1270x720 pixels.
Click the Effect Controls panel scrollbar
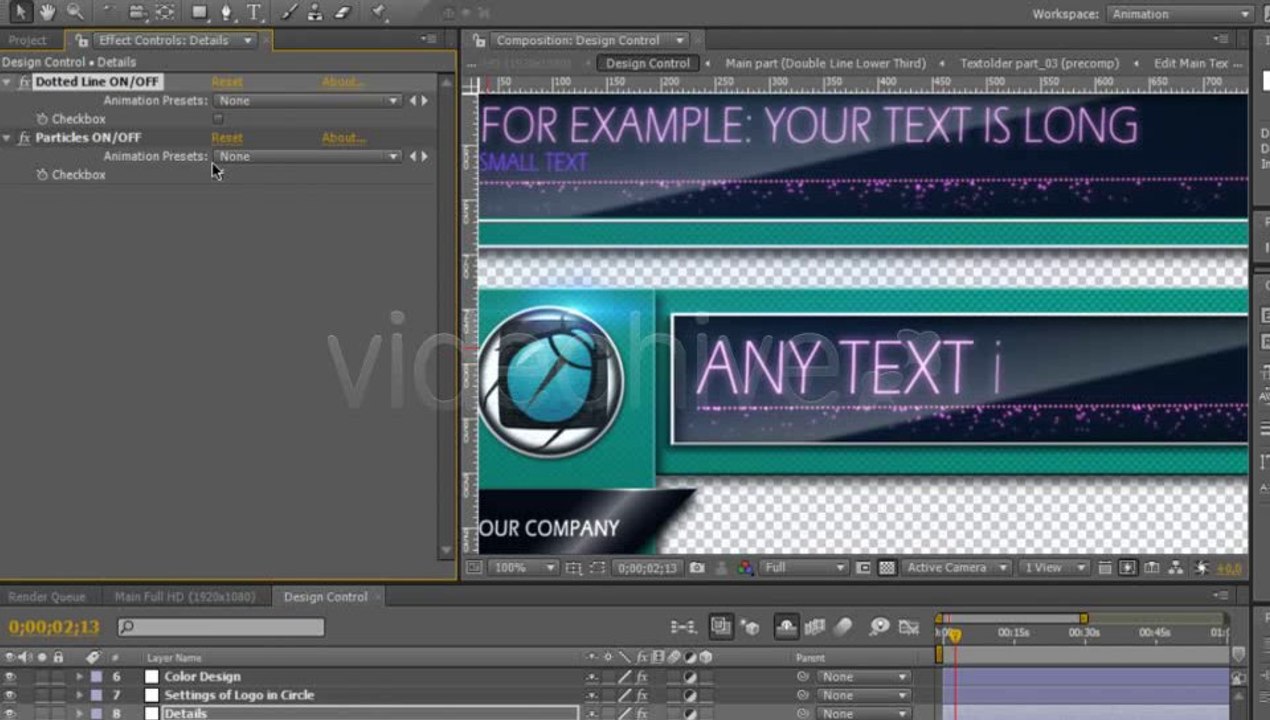pyautogui.click(x=448, y=318)
